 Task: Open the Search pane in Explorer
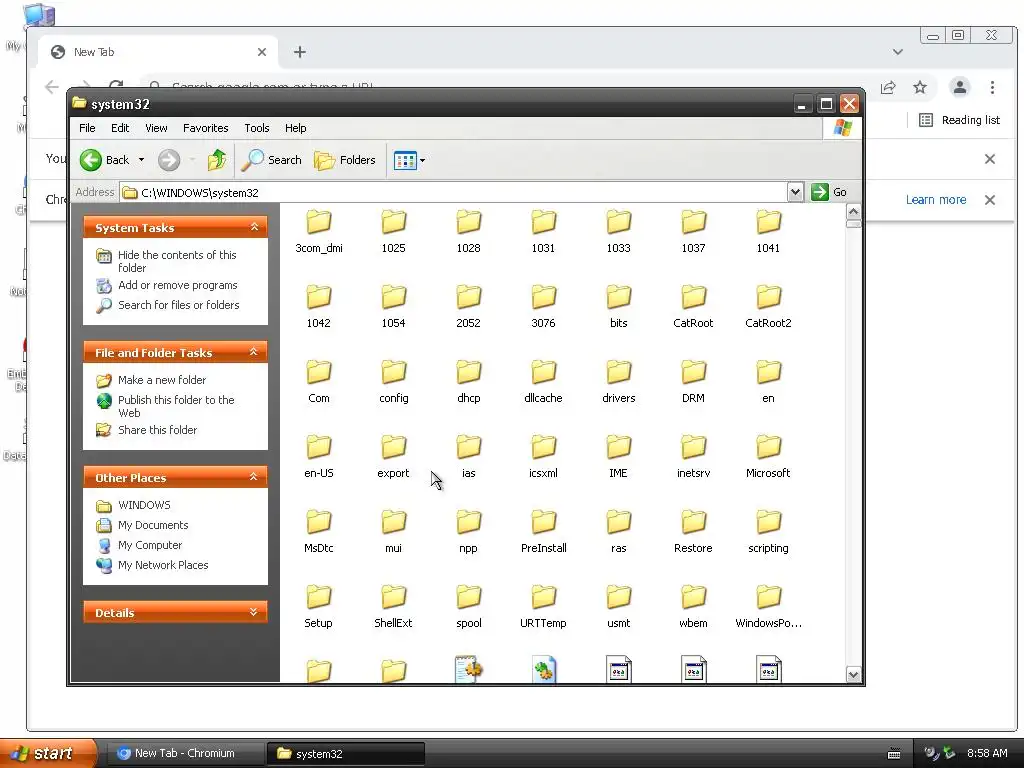click(272, 160)
